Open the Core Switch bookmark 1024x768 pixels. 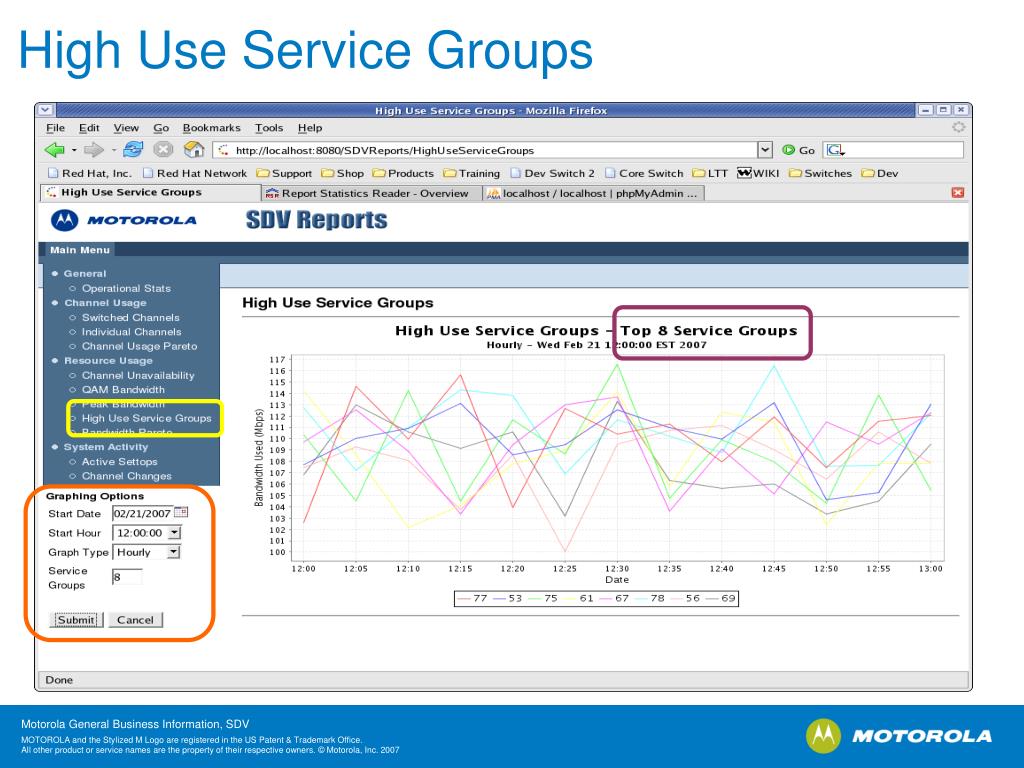644,173
